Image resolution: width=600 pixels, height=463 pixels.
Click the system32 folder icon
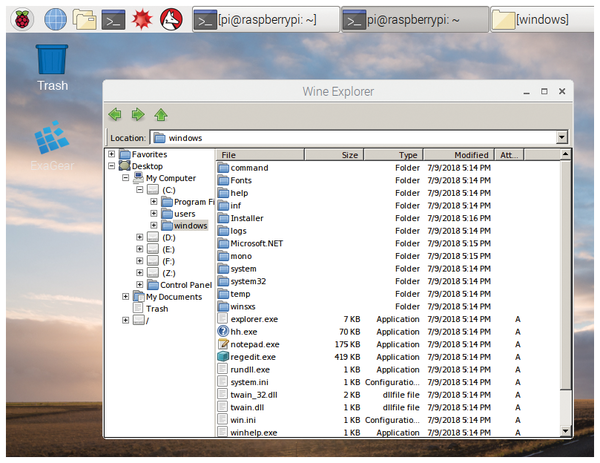click(x=223, y=281)
